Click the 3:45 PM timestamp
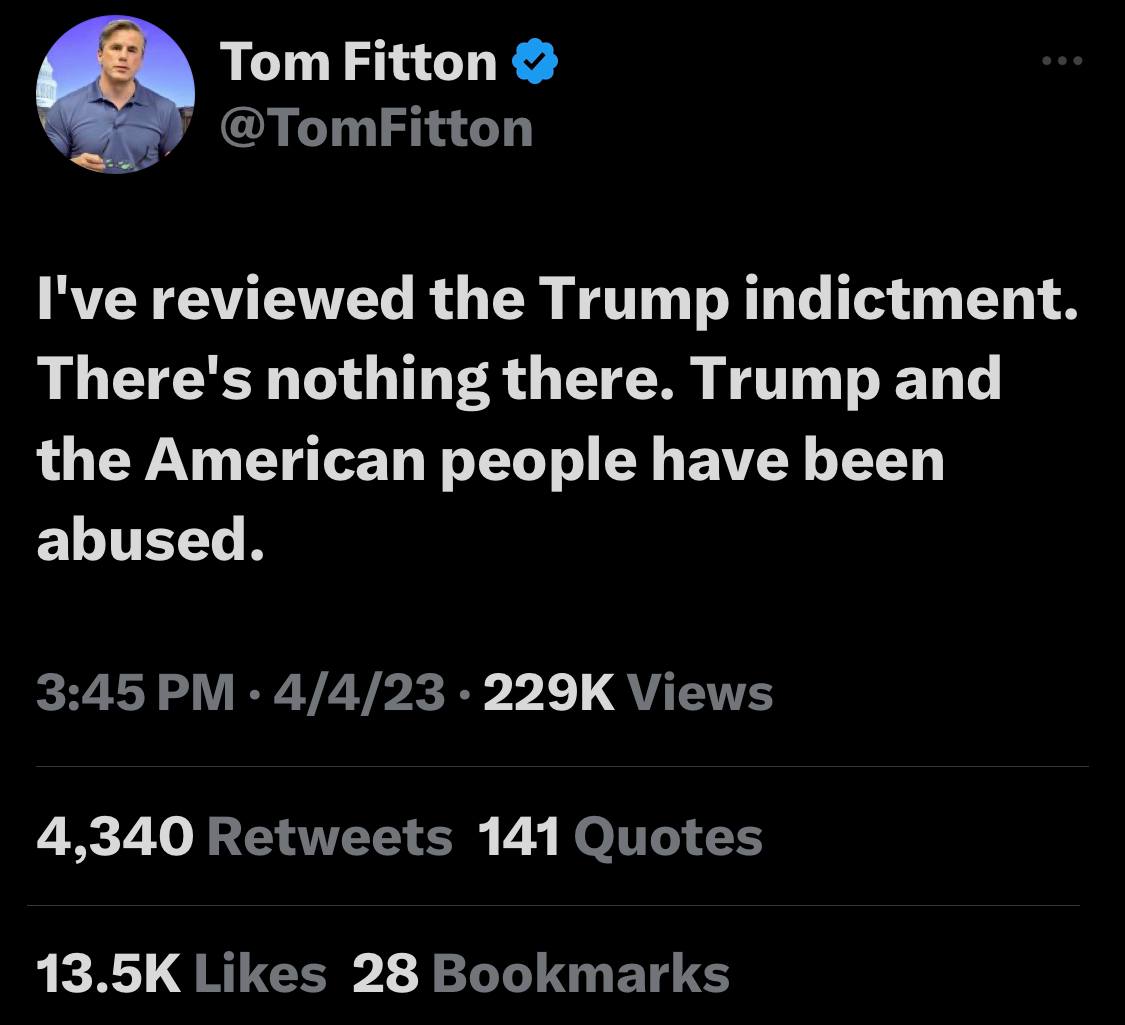Image resolution: width=1125 pixels, height=1025 pixels. click(136, 693)
